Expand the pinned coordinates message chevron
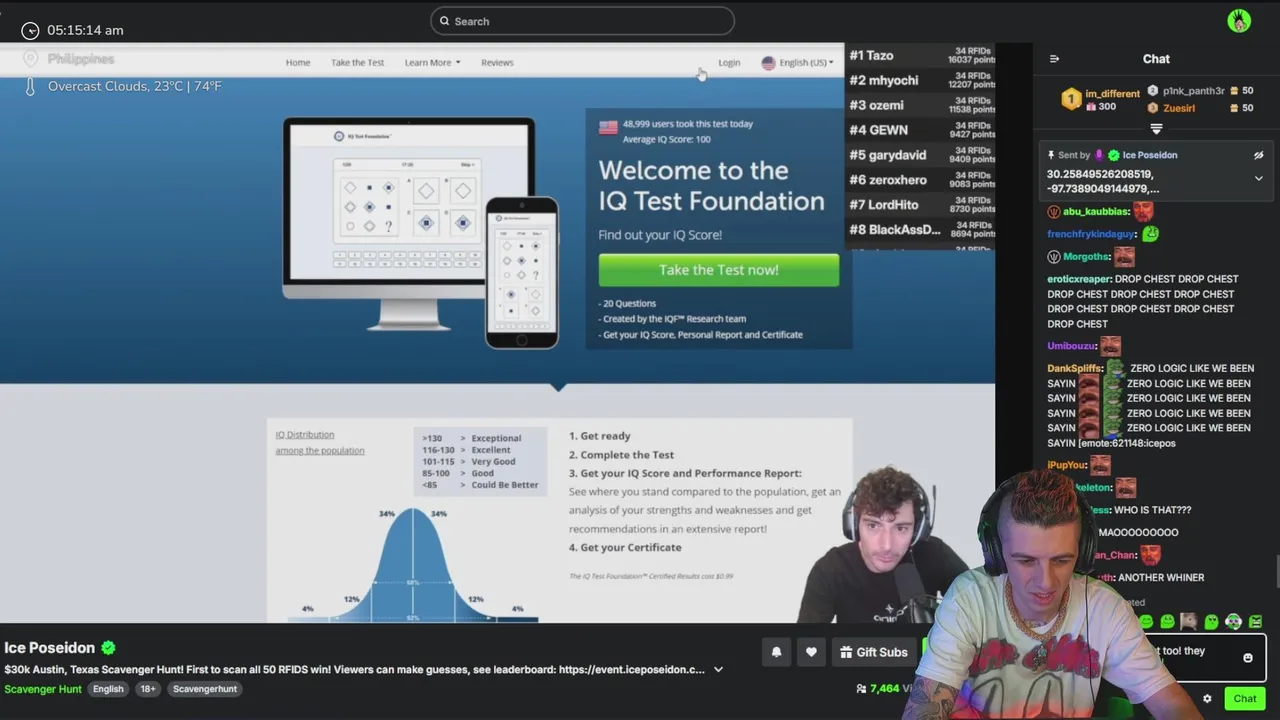1280x720 pixels. tap(1259, 179)
